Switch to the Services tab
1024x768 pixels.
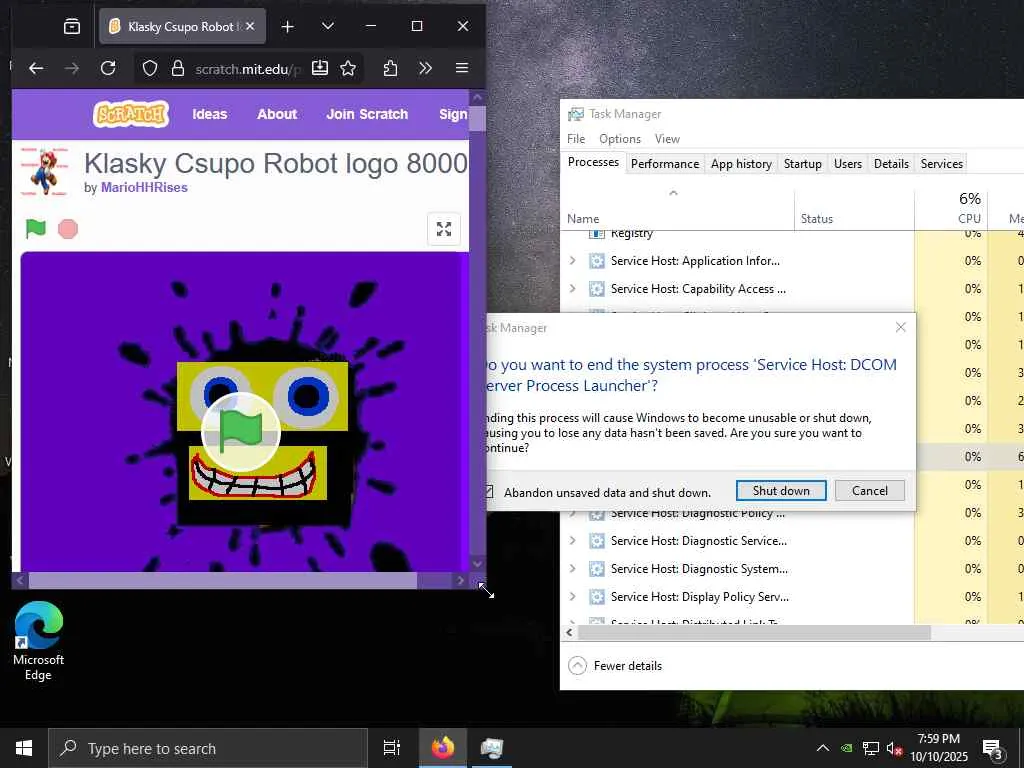point(942,164)
